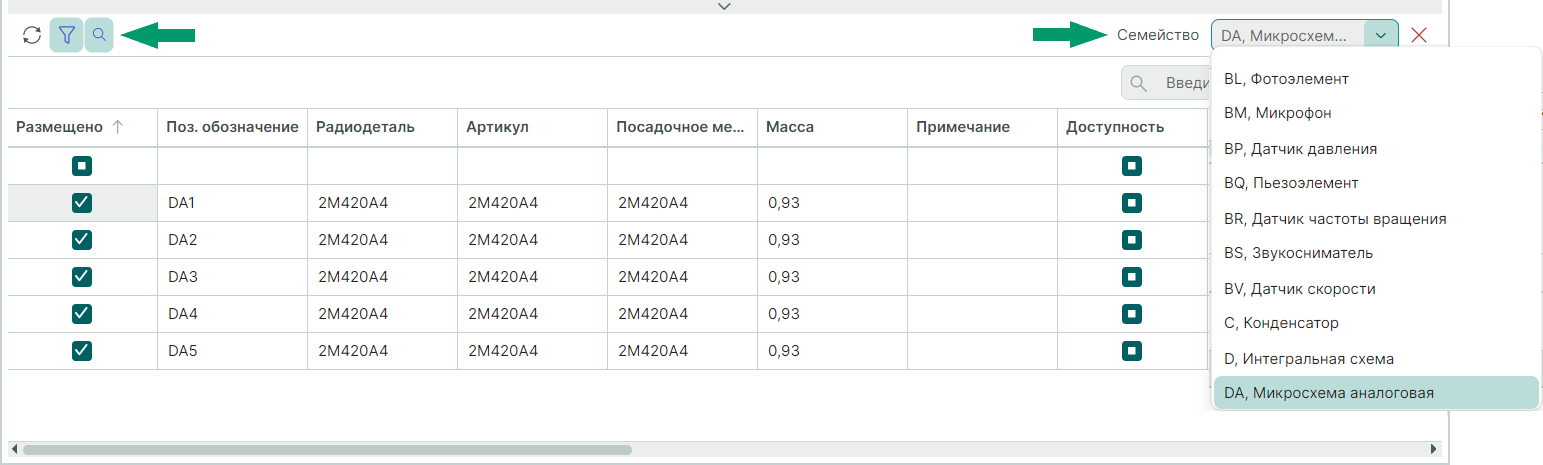
Task: Choose BQ, Пьезоэлемент option
Action: 1376,183
